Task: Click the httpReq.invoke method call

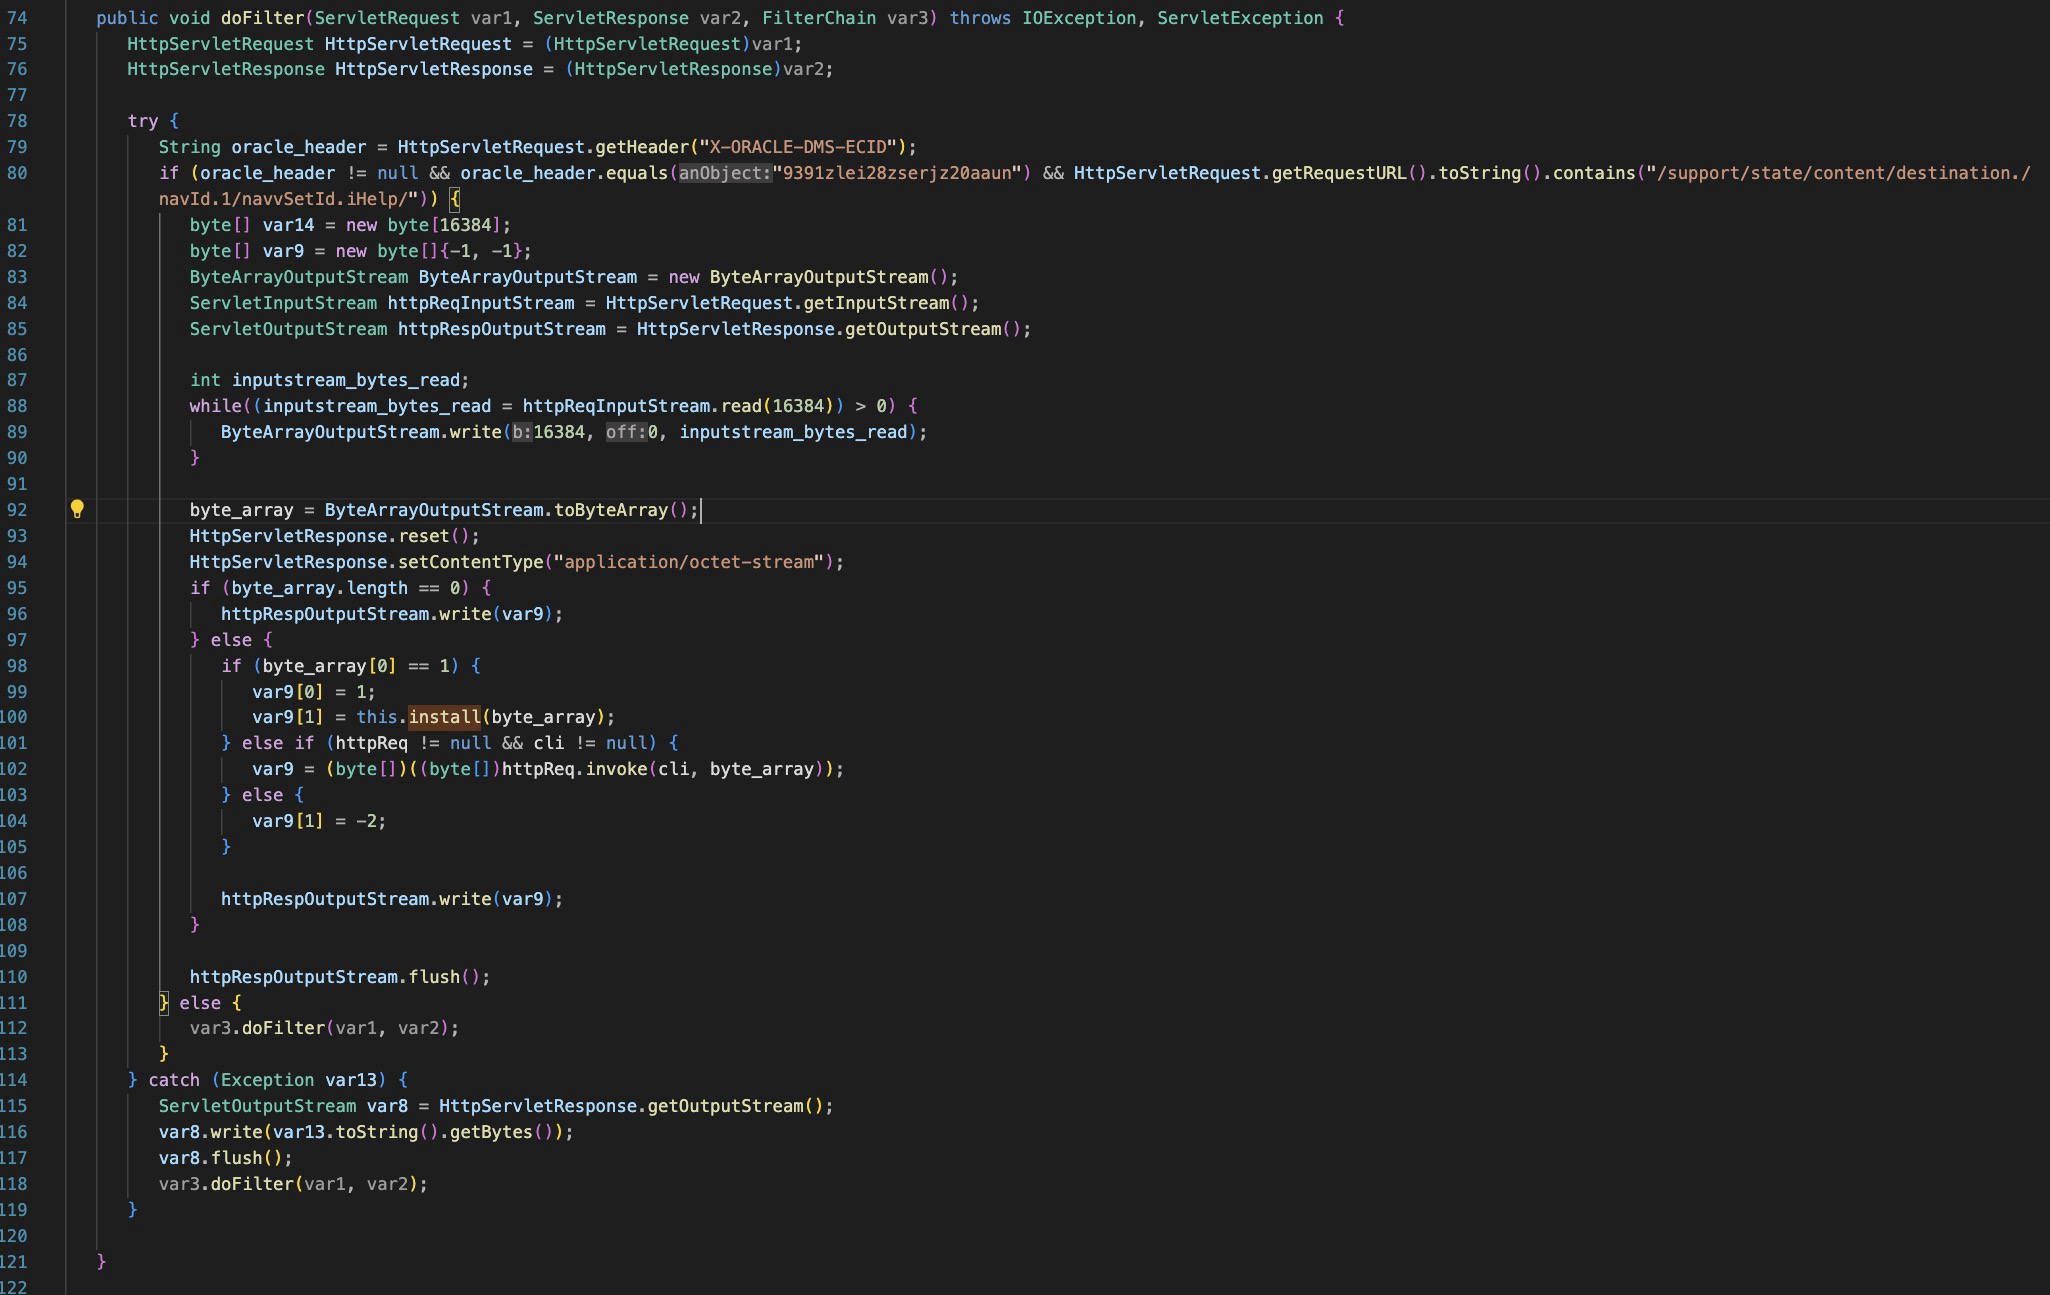Action: pyautogui.click(x=616, y=769)
